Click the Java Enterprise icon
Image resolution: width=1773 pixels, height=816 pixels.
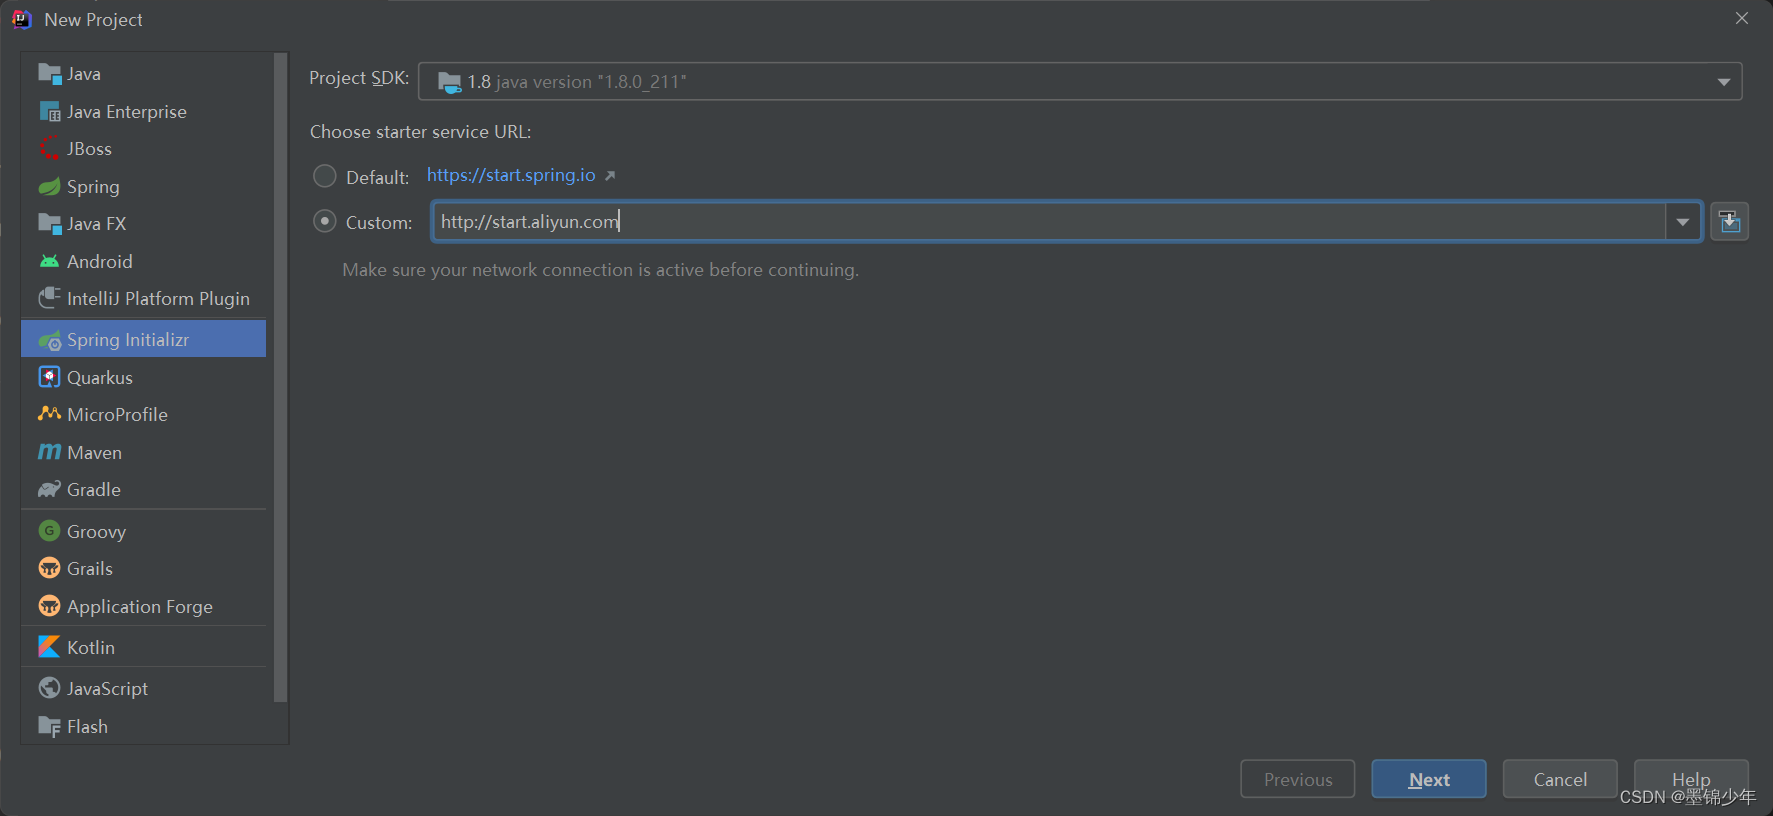[x=49, y=111]
